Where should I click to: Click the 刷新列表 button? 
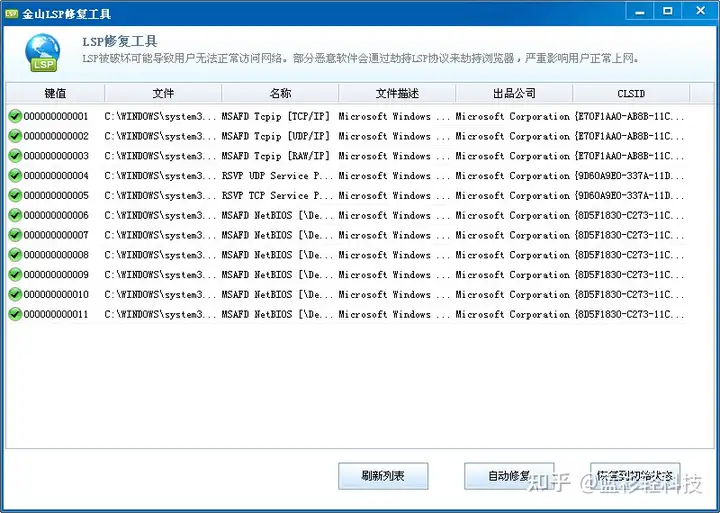[383, 476]
